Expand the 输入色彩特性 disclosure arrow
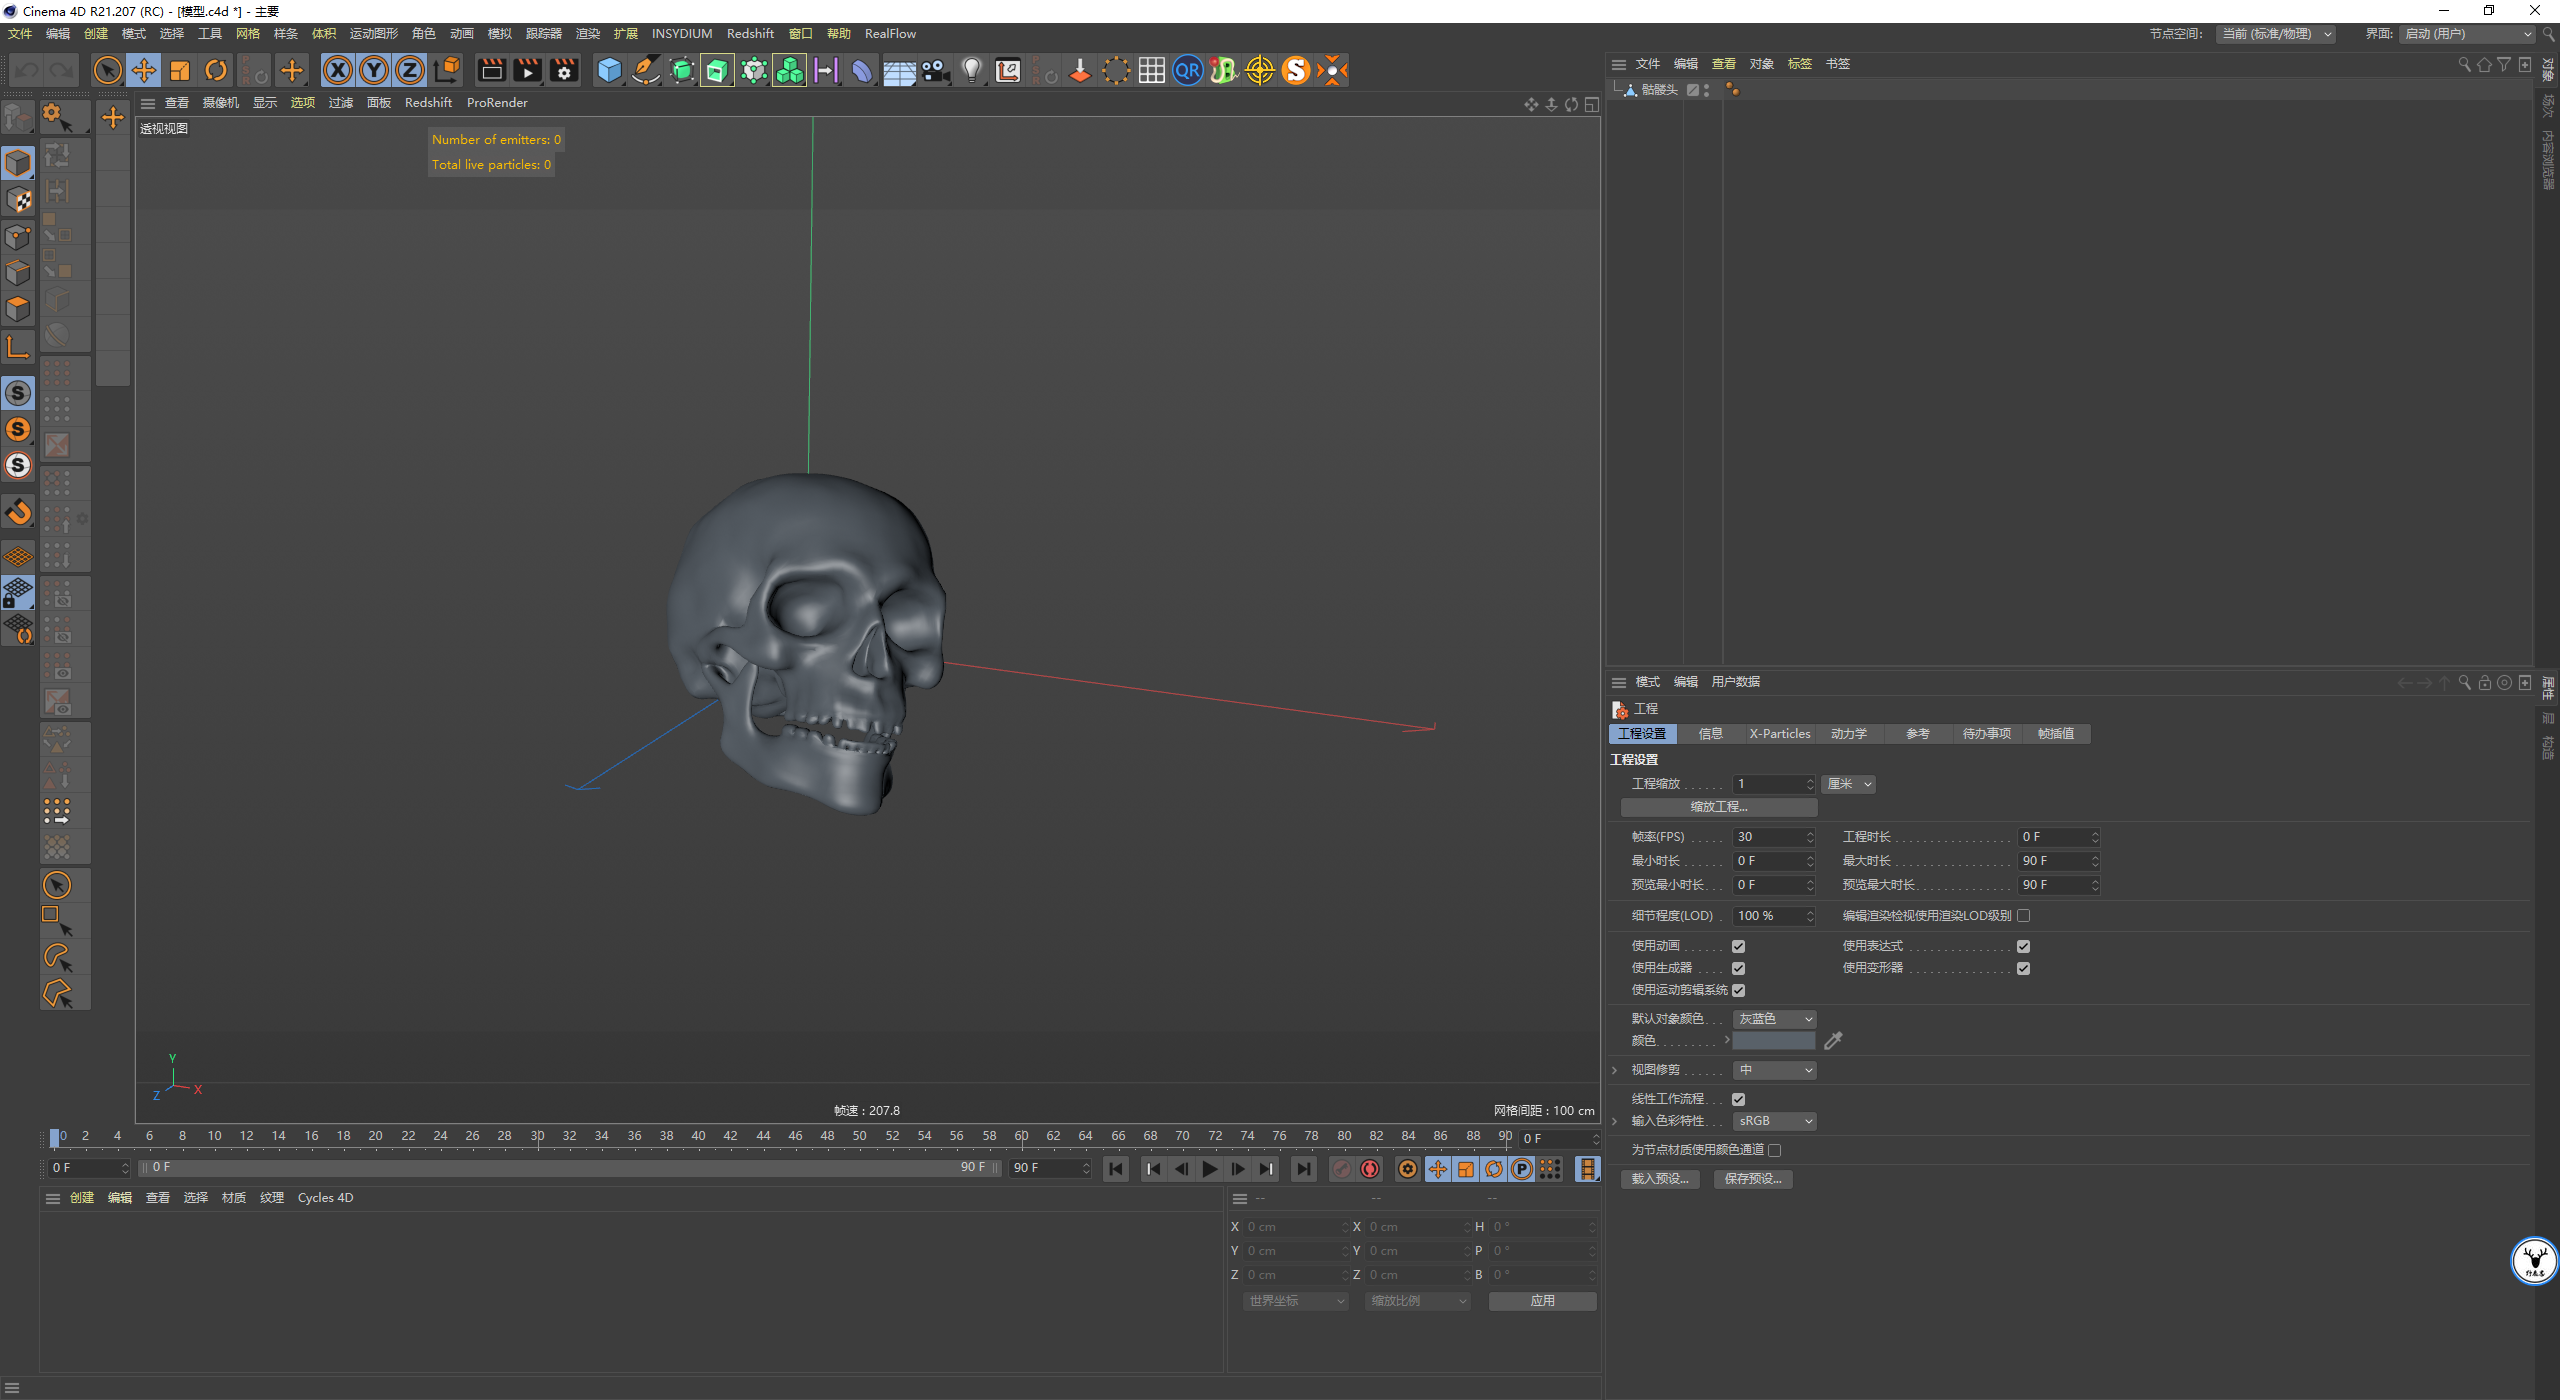The height and width of the screenshot is (1400, 2560). pyautogui.click(x=1615, y=1121)
